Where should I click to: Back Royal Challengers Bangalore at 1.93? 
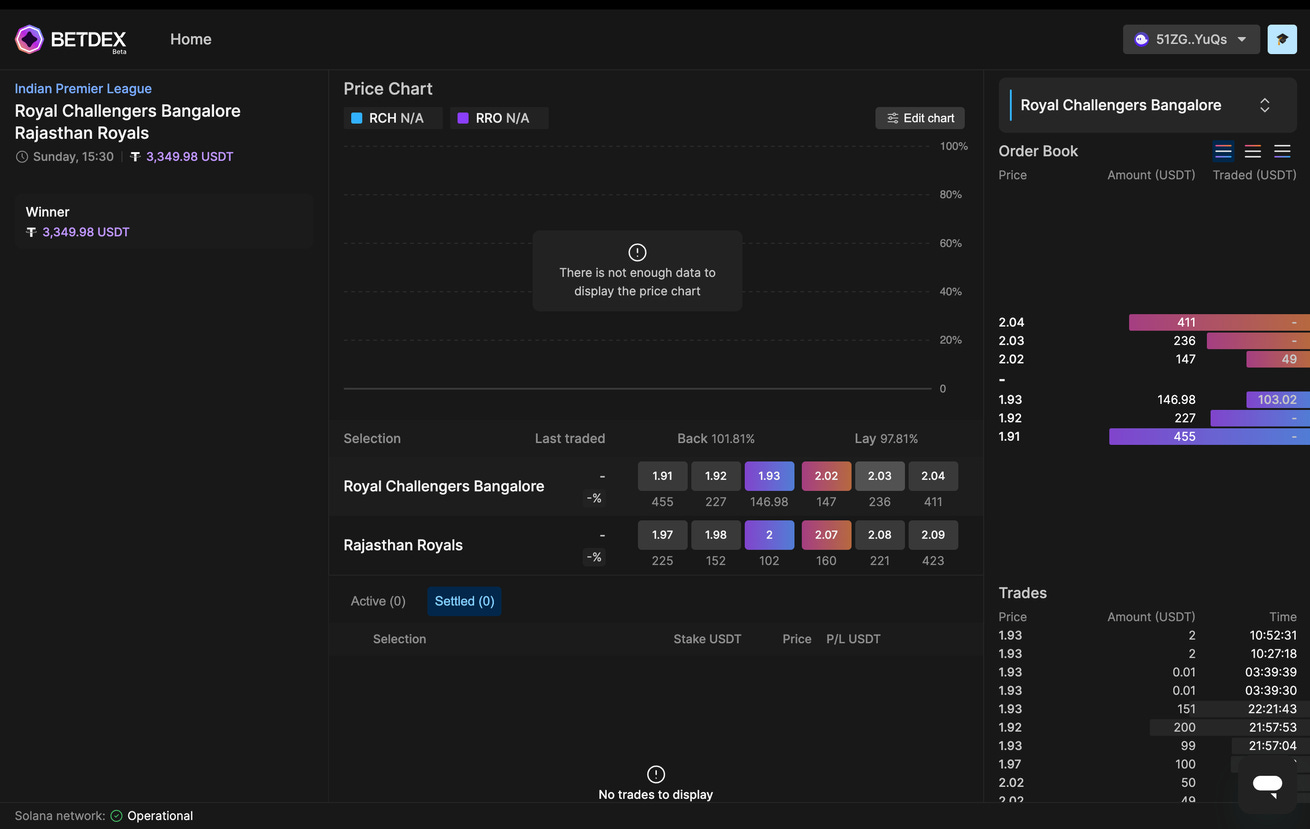click(x=769, y=476)
